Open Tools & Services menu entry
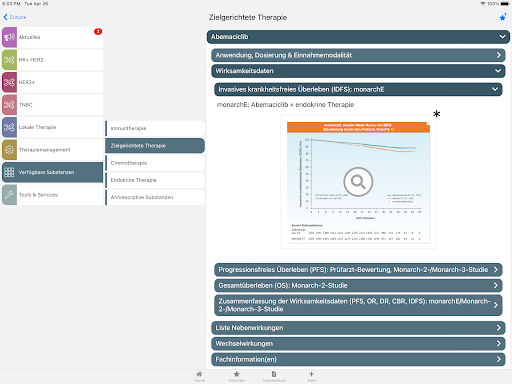This screenshot has width=512, height=384. (53, 195)
